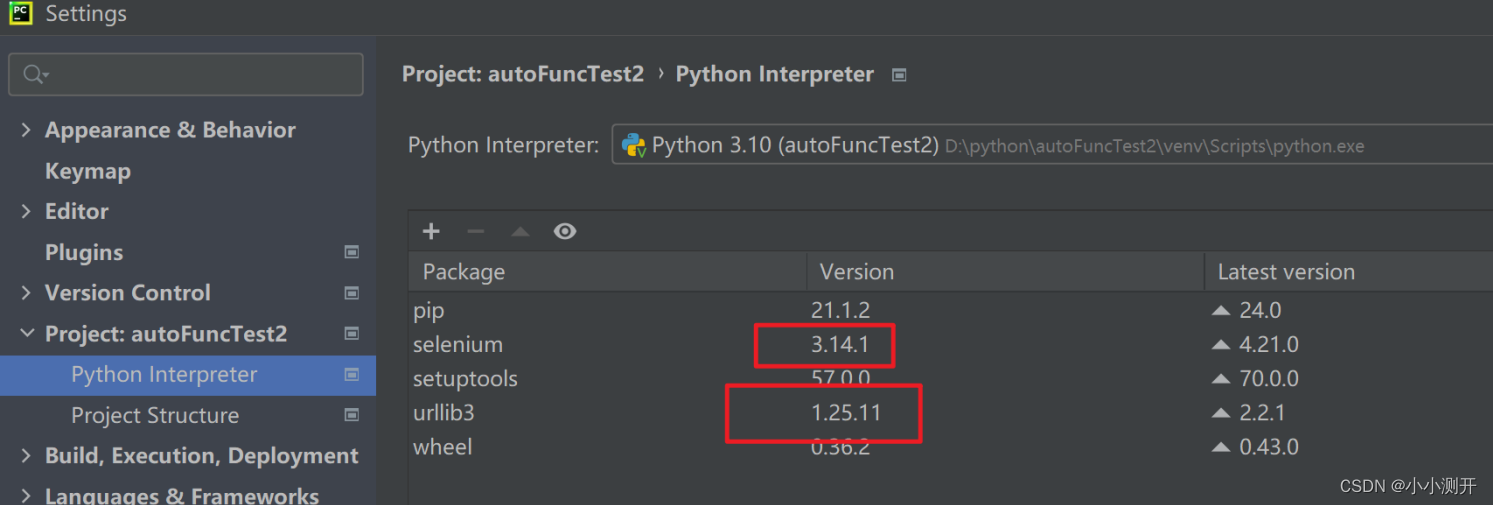Click the plus icon to install a package
Screen dimensions: 1493x505
(431, 232)
